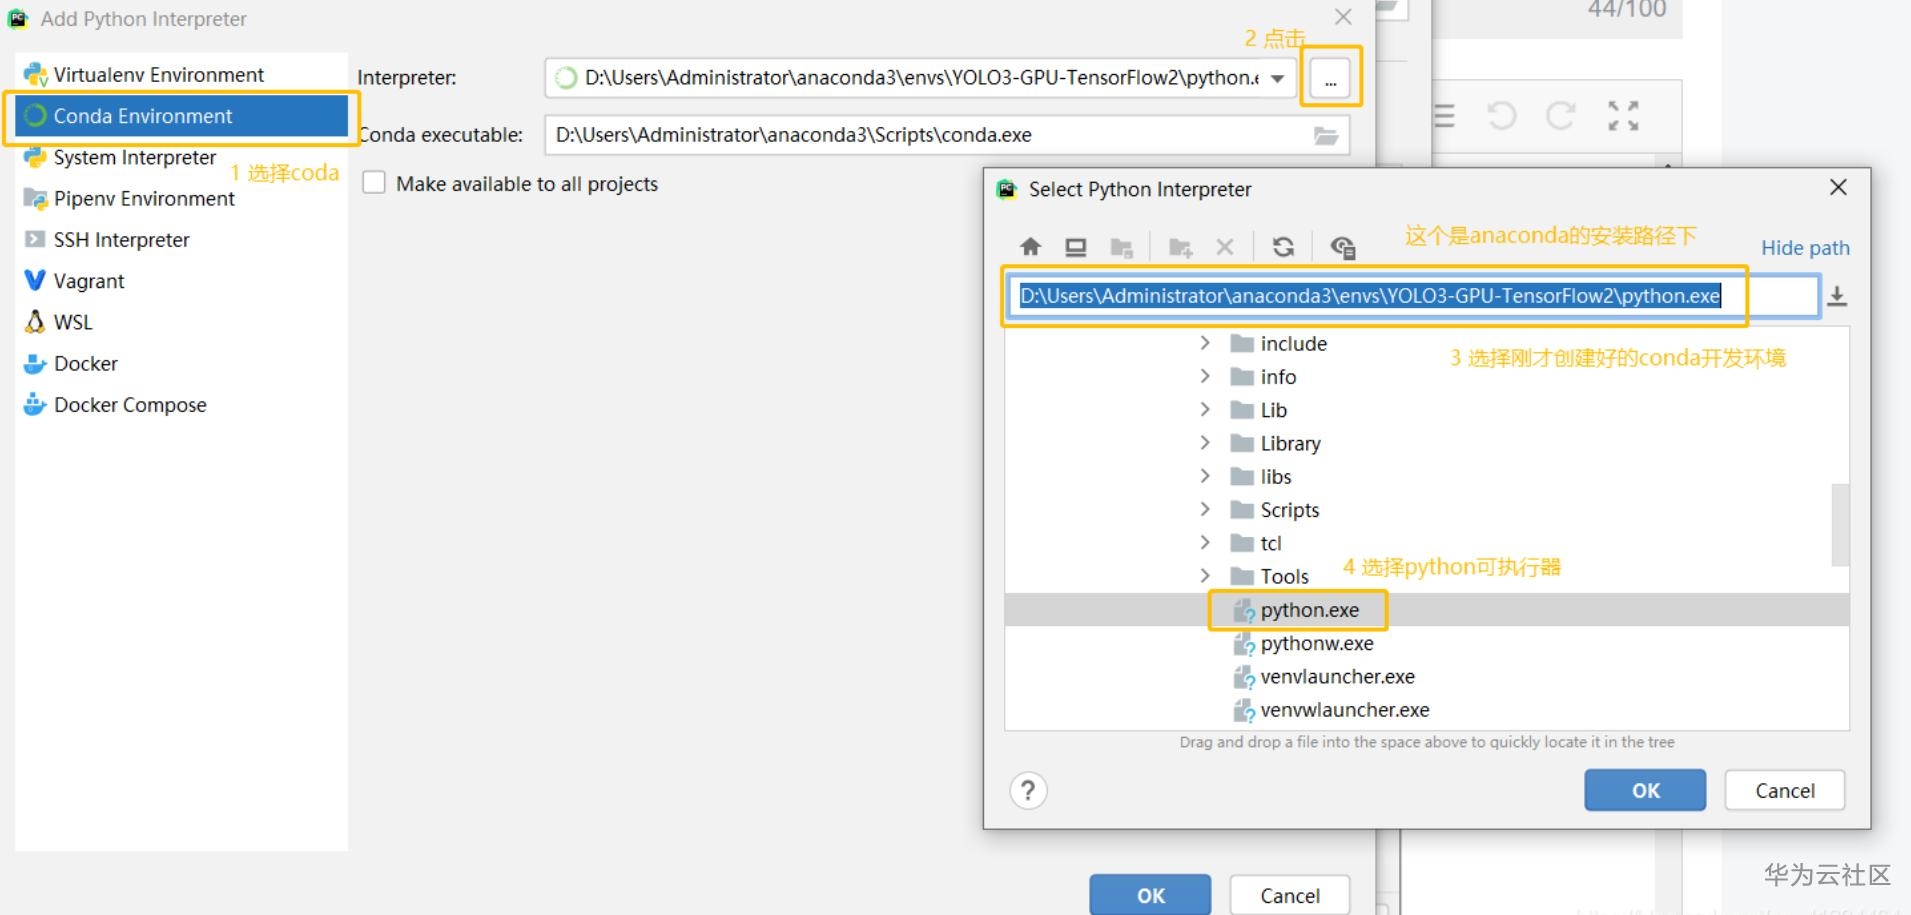Viewport: 1911px width, 915px height.
Task: Click the redo icon in the background window
Action: [x=1560, y=116]
